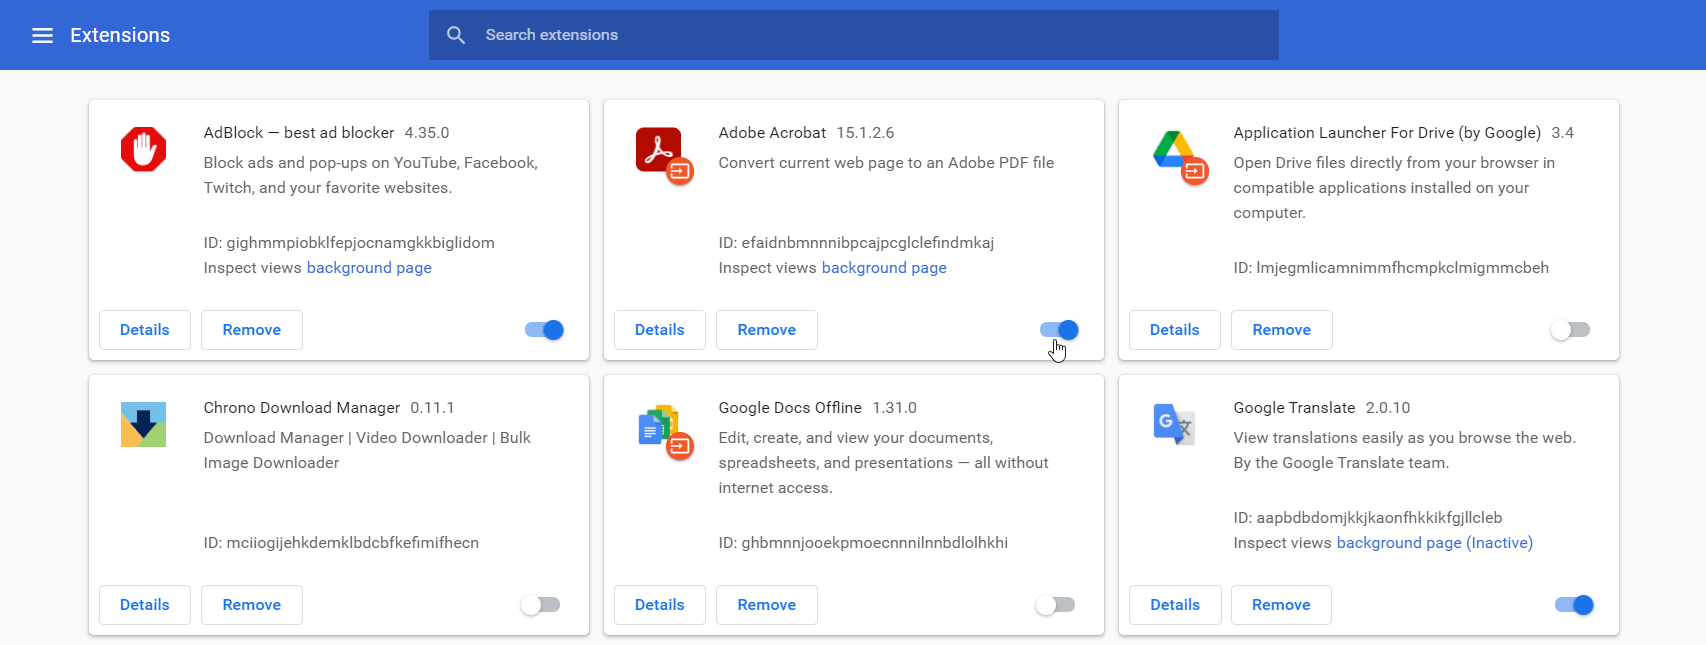Turn on Google Docs Offline toggle
Viewport: 1706px width, 645px height.
point(1055,605)
